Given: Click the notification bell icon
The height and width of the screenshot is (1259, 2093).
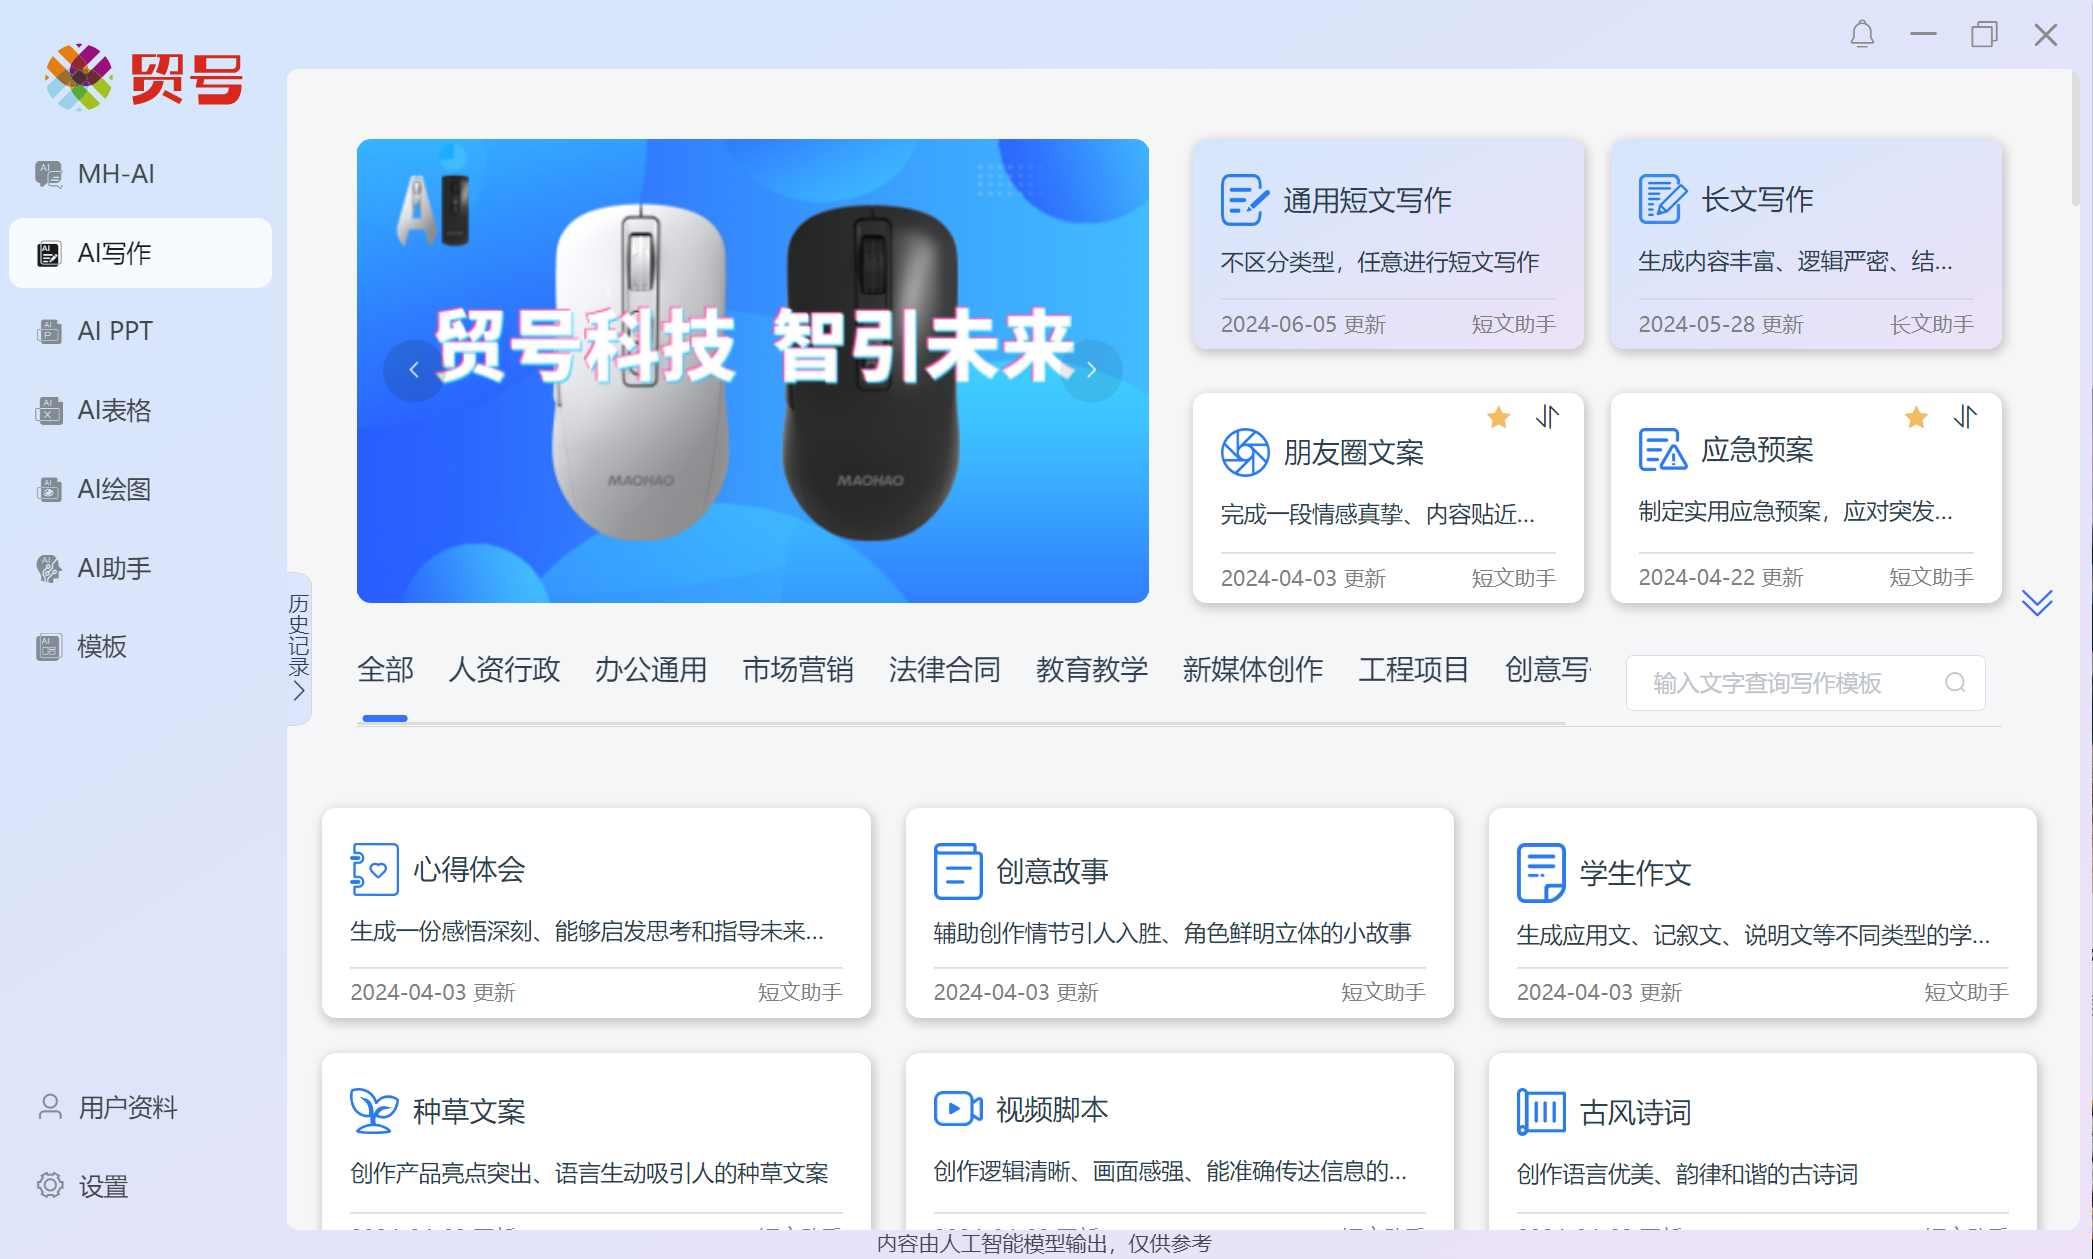Looking at the screenshot, I should pos(1862,35).
